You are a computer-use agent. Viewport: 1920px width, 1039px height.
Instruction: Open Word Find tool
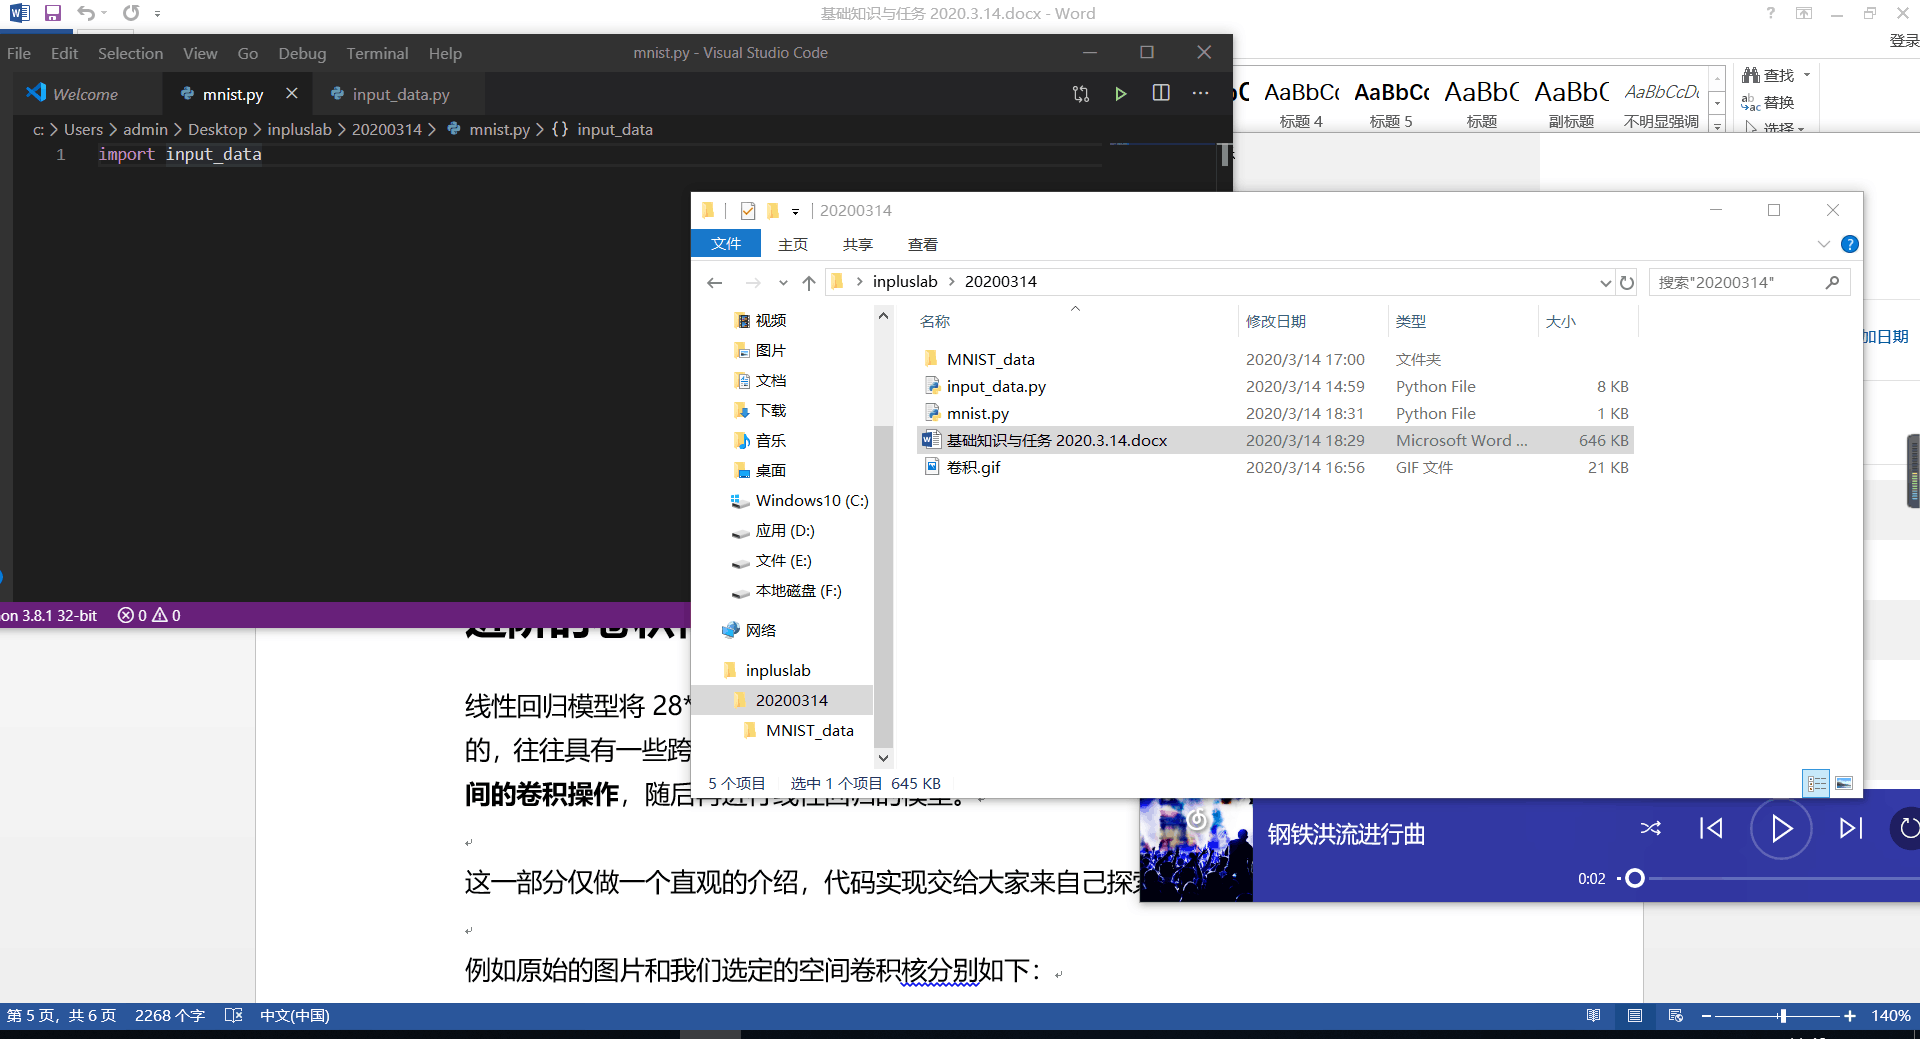(1769, 75)
